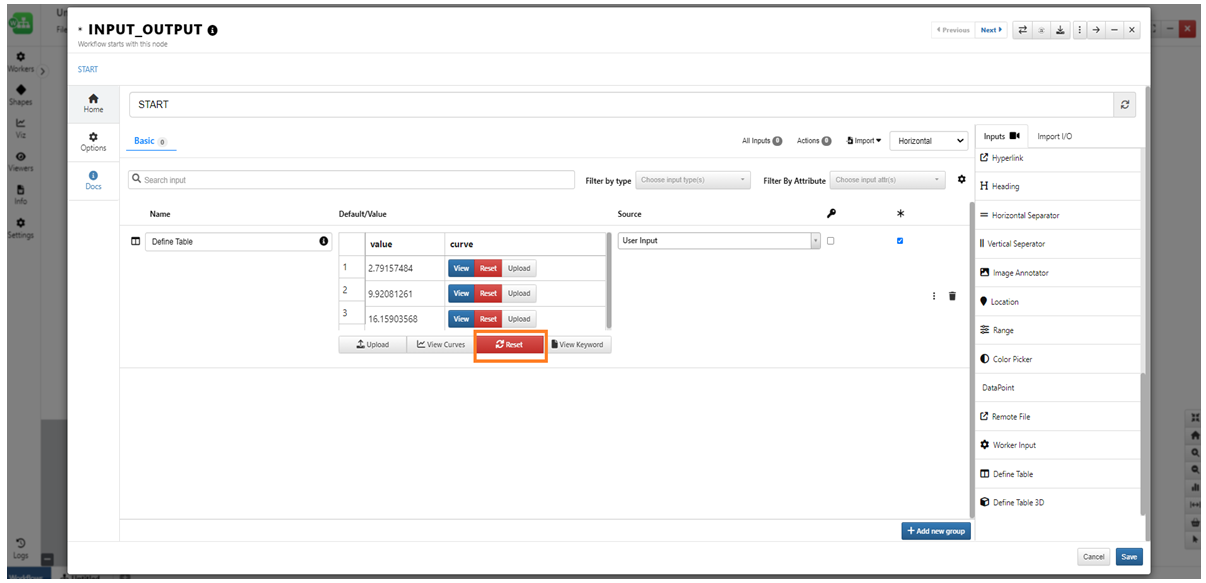Click the View Curves button

[x=440, y=345]
